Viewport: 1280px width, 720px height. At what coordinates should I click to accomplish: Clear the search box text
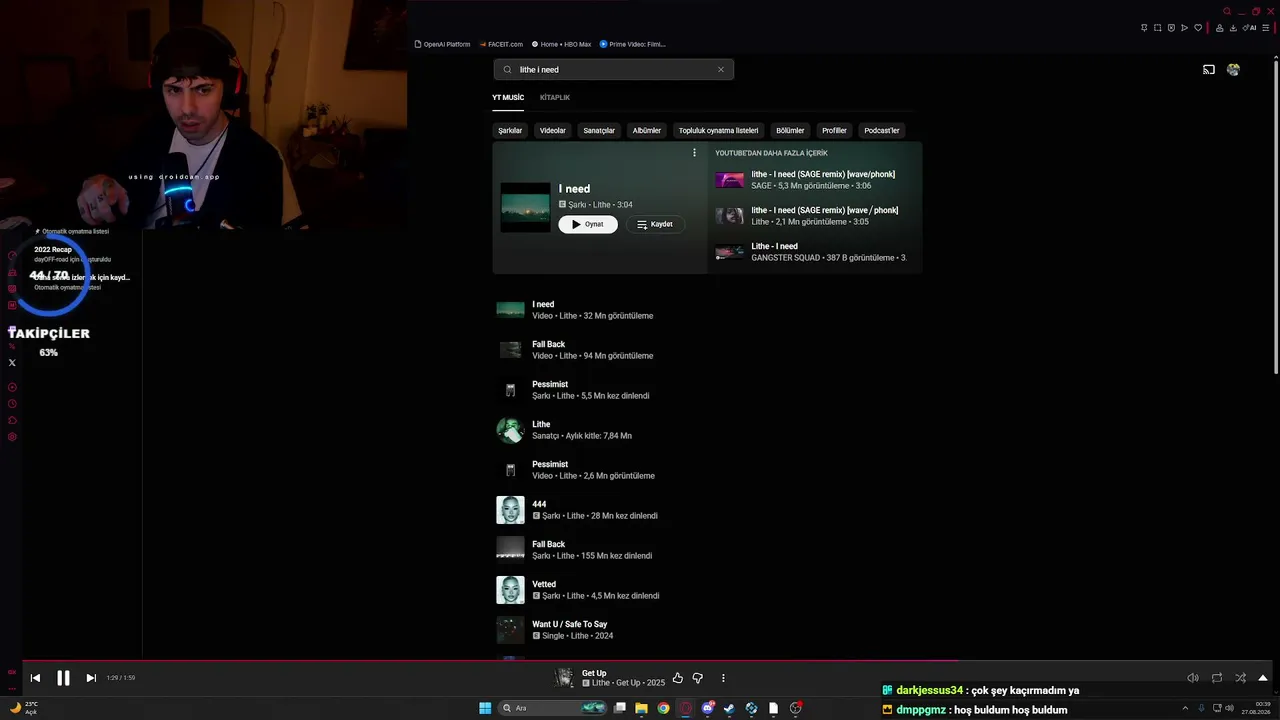click(x=720, y=70)
